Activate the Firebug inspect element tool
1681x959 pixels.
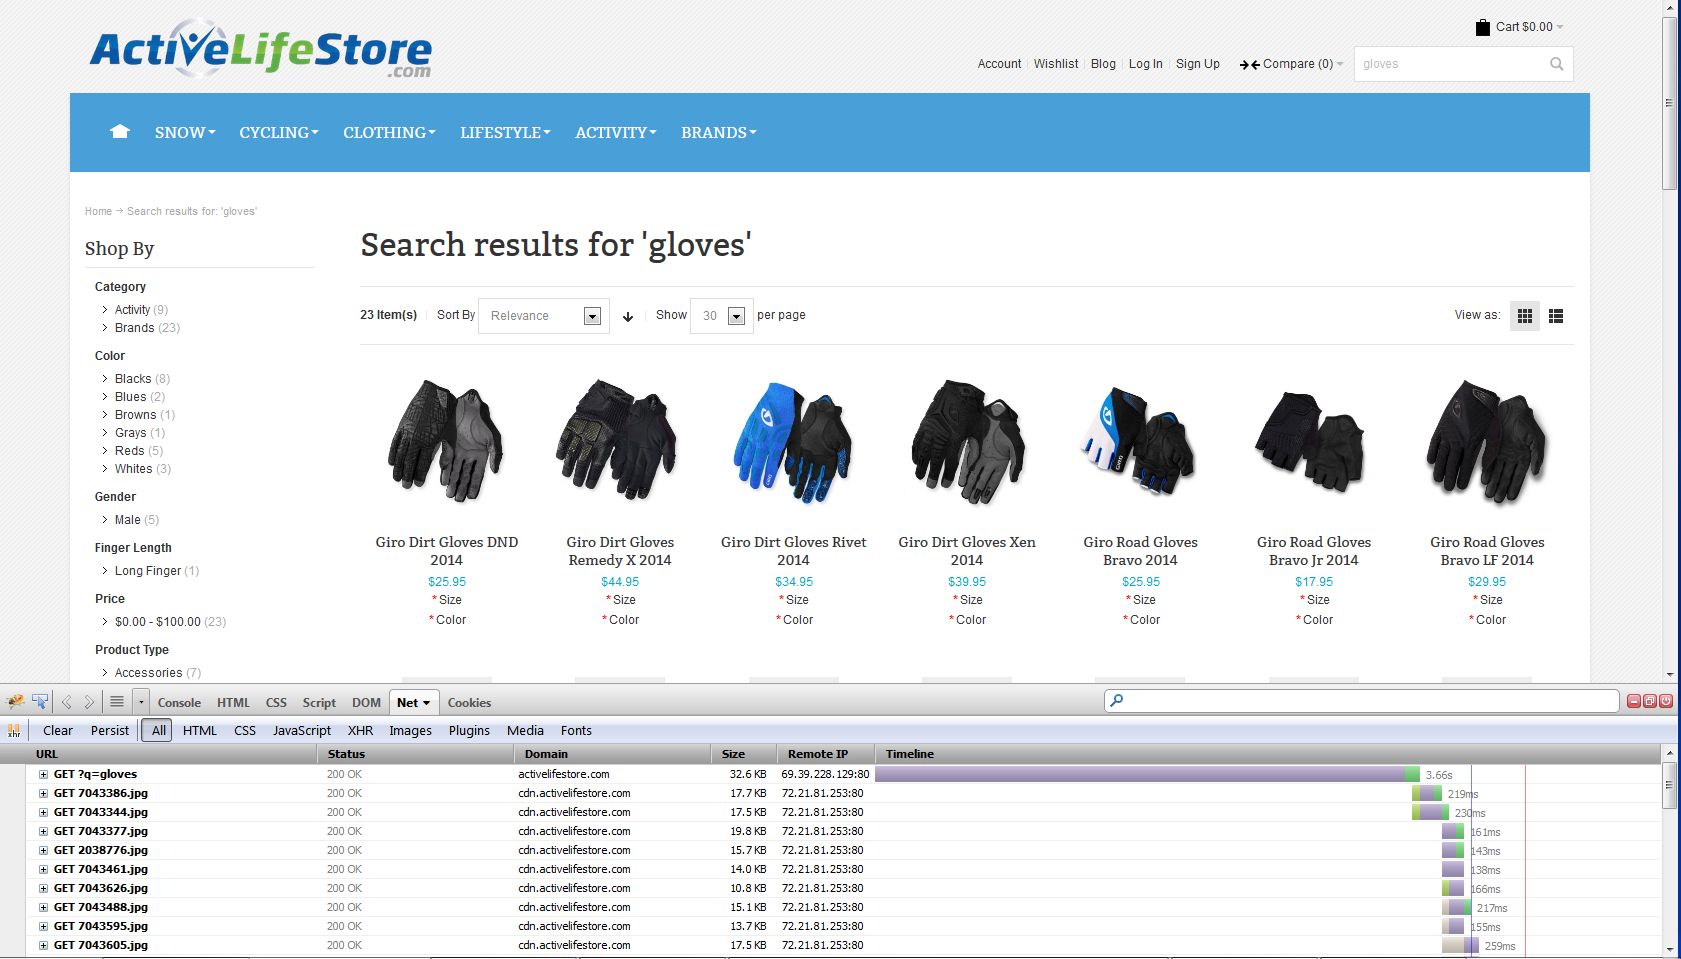tap(40, 702)
